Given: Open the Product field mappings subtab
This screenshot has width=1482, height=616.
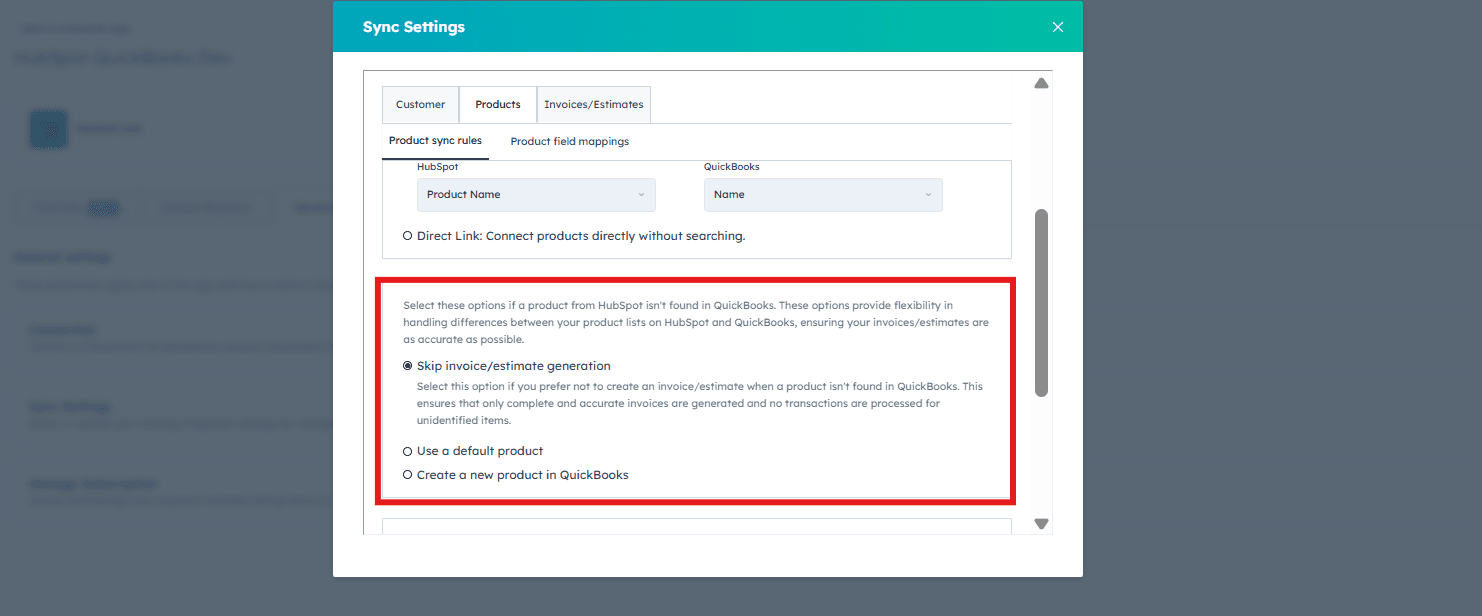Looking at the screenshot, I should pos(570,142).
